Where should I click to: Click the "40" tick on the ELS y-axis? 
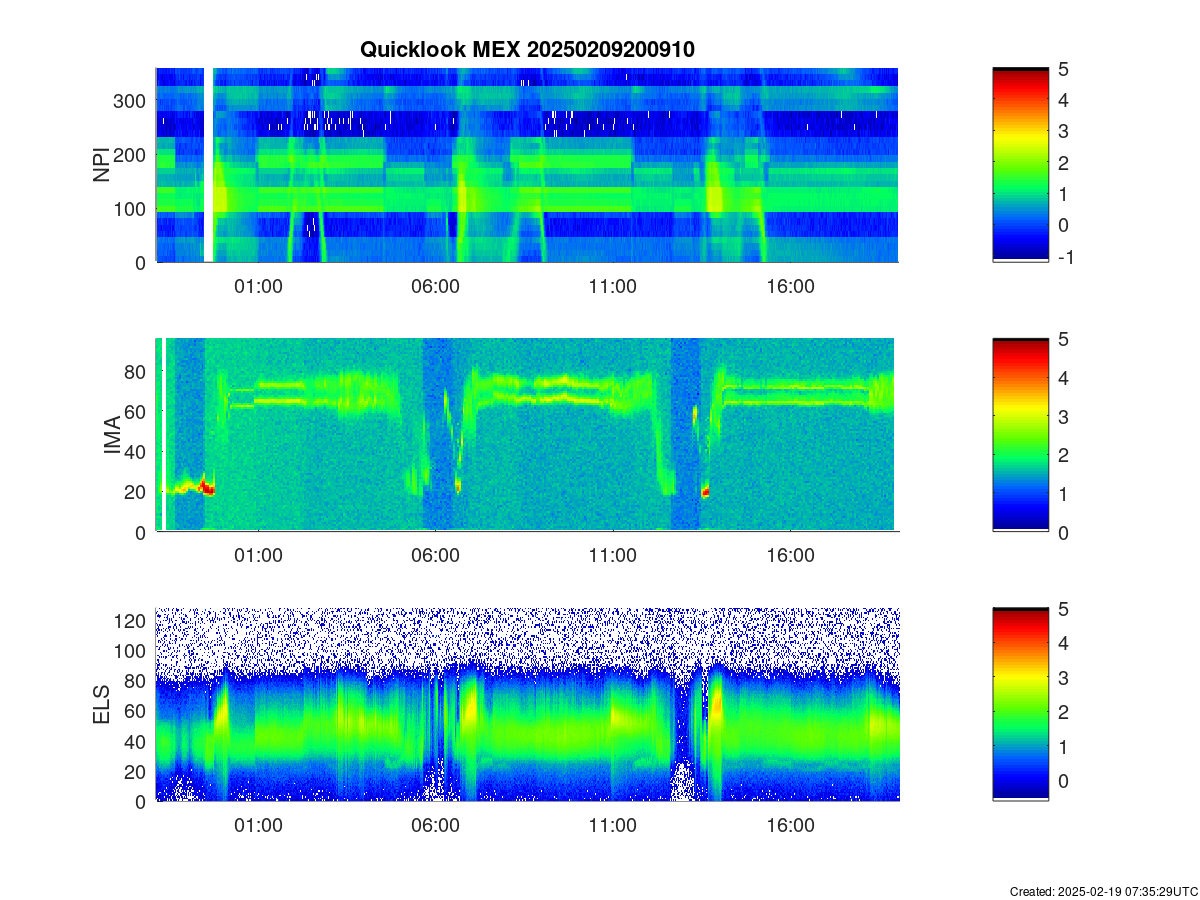137,741
